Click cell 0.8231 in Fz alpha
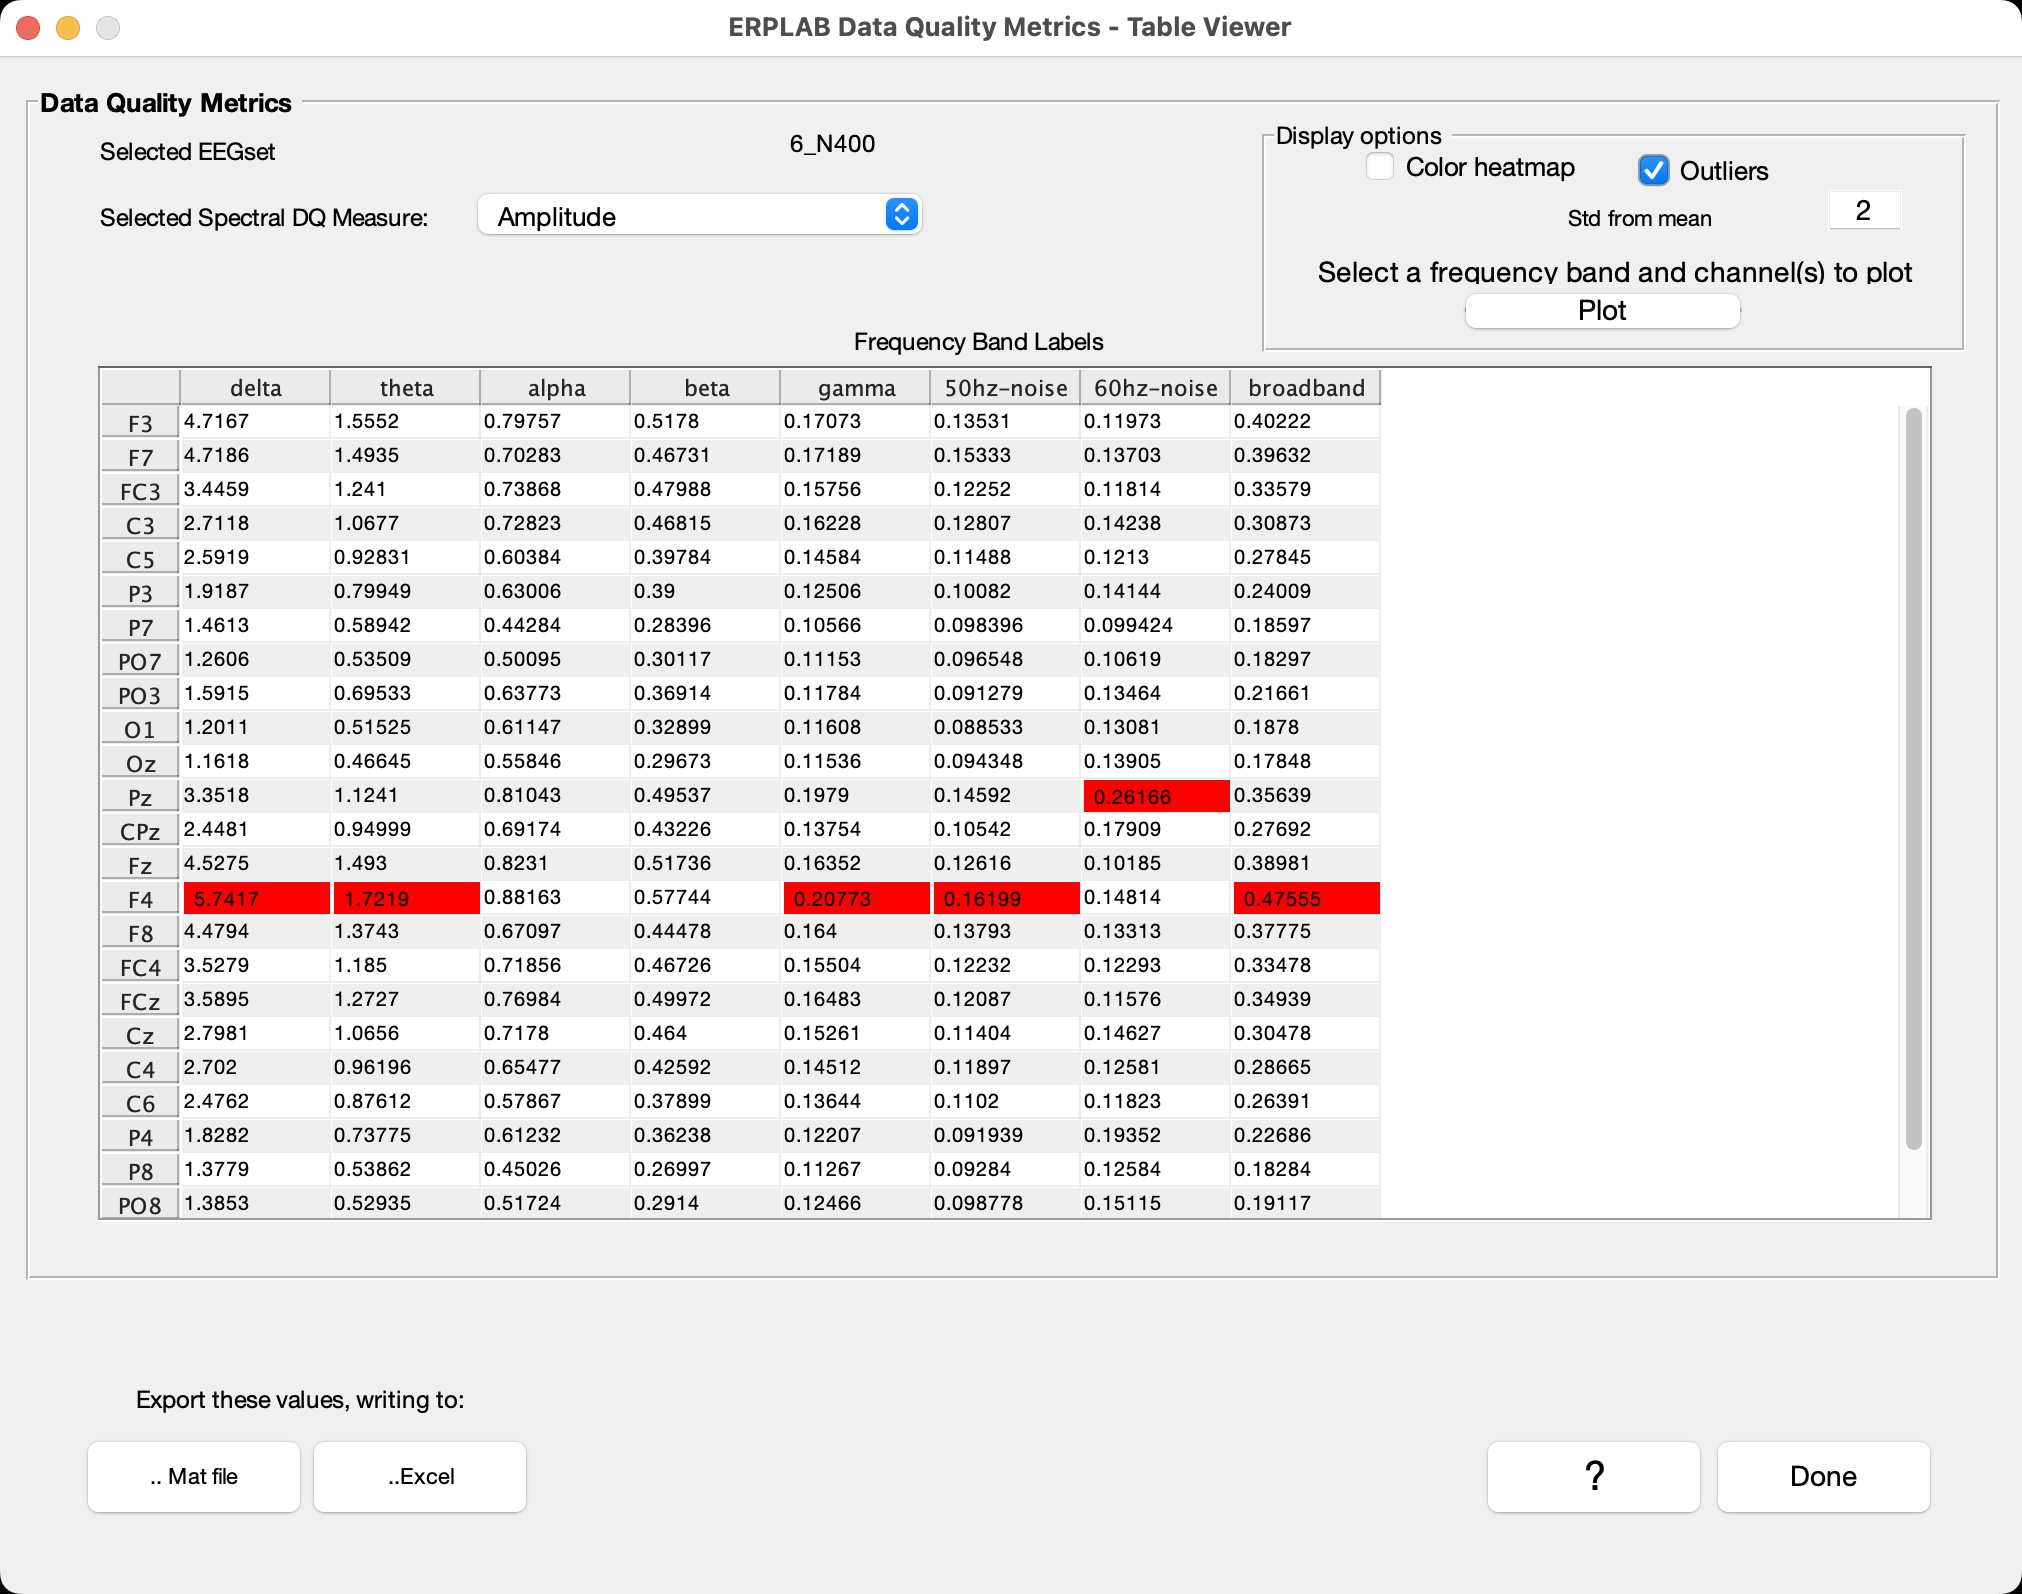 coord(555,864)
